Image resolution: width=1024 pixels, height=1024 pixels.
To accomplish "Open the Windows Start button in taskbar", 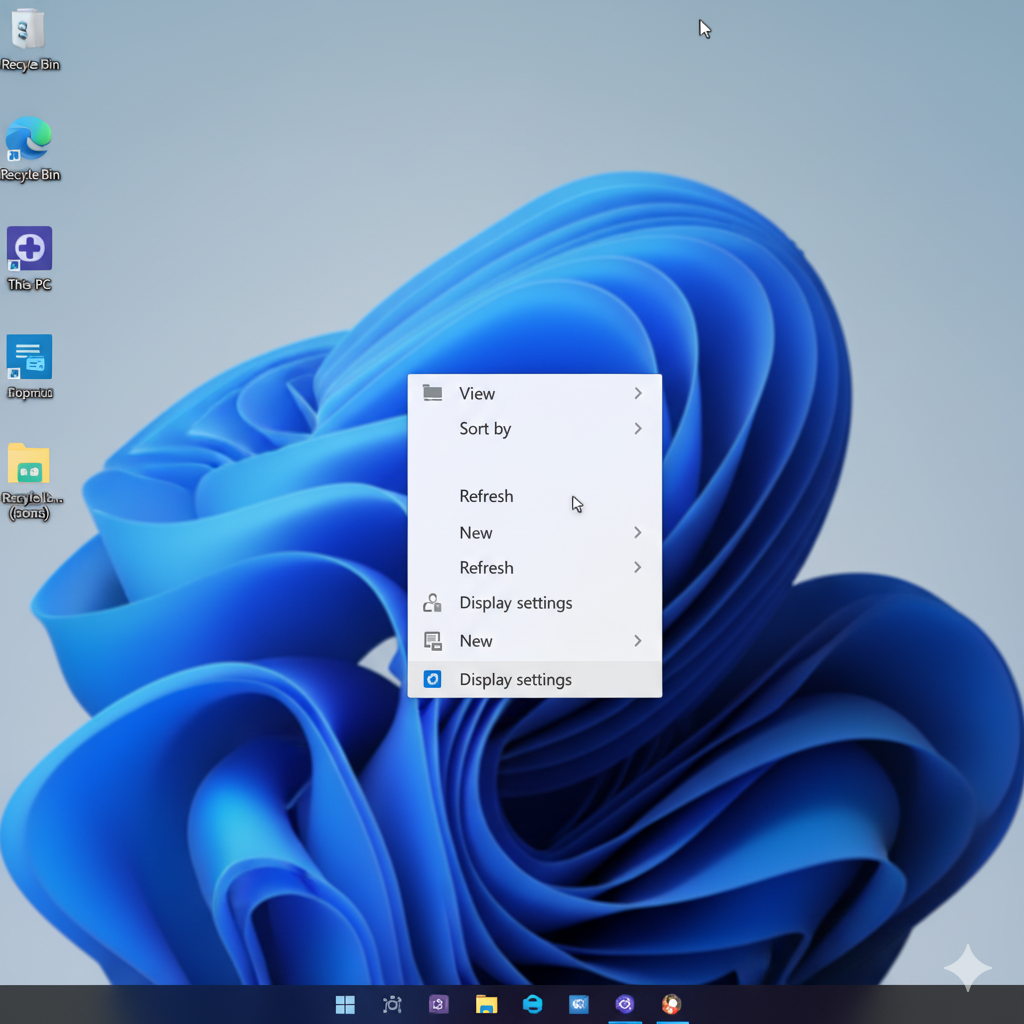I will (x=345, y=1004).
